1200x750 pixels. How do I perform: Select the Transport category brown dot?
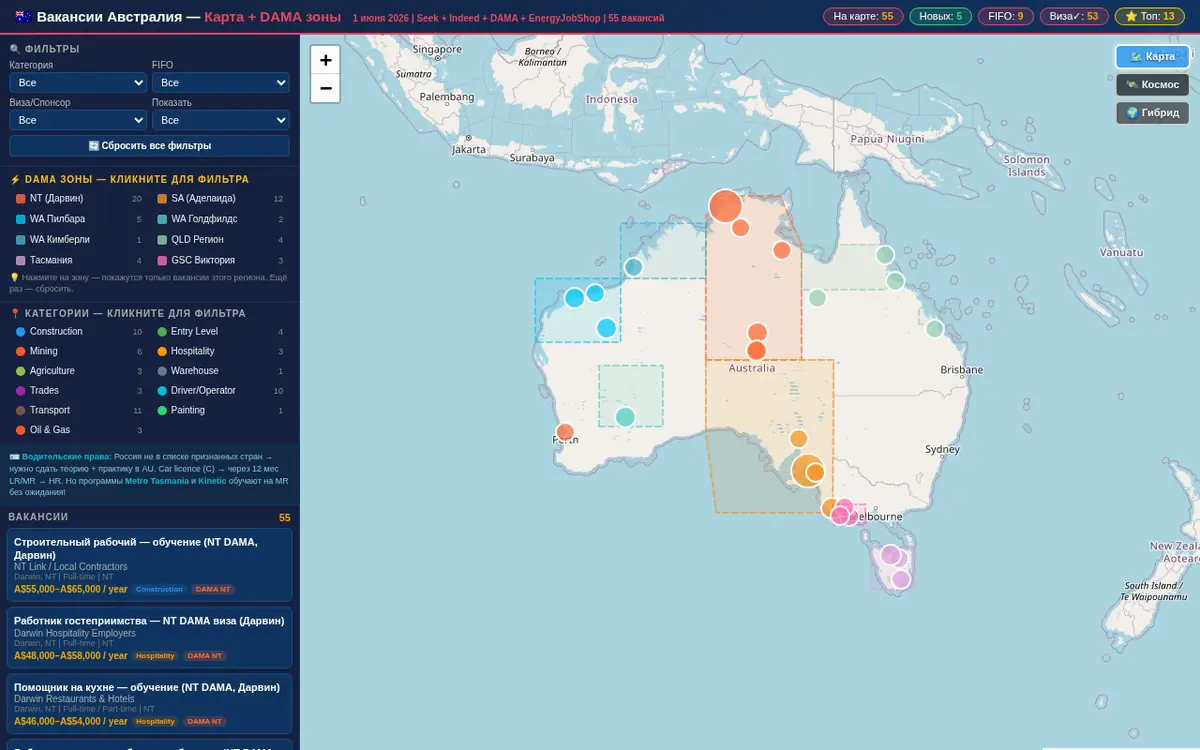pyautogui.click(x=21, y=411)
